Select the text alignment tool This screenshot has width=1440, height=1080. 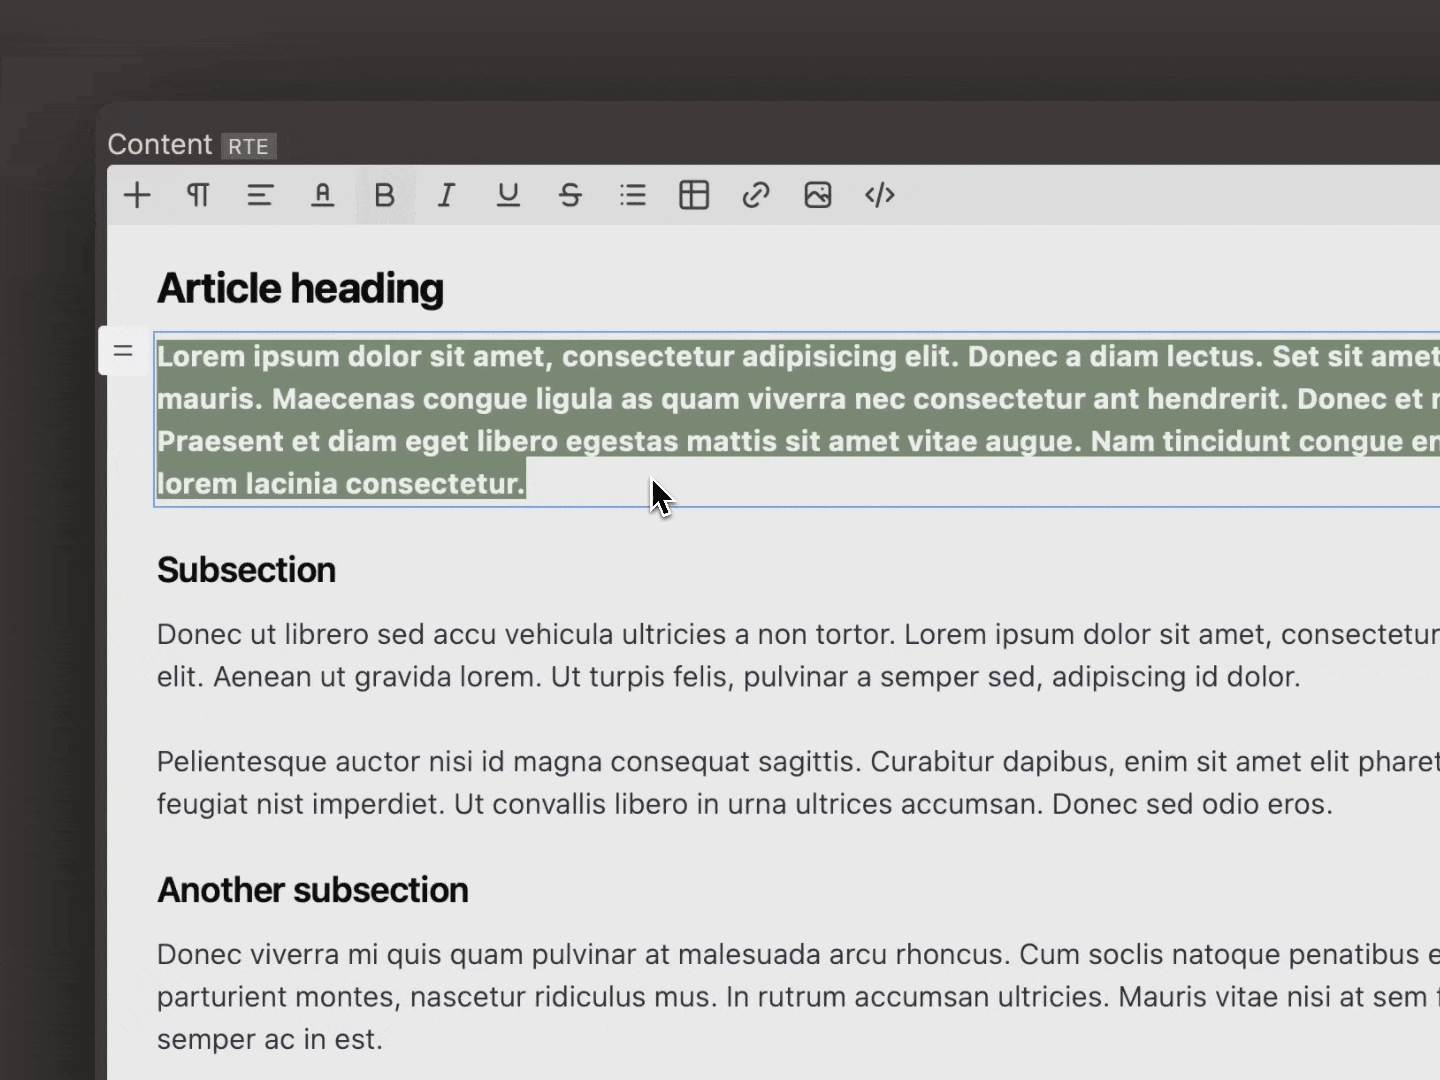click(260, 195)
